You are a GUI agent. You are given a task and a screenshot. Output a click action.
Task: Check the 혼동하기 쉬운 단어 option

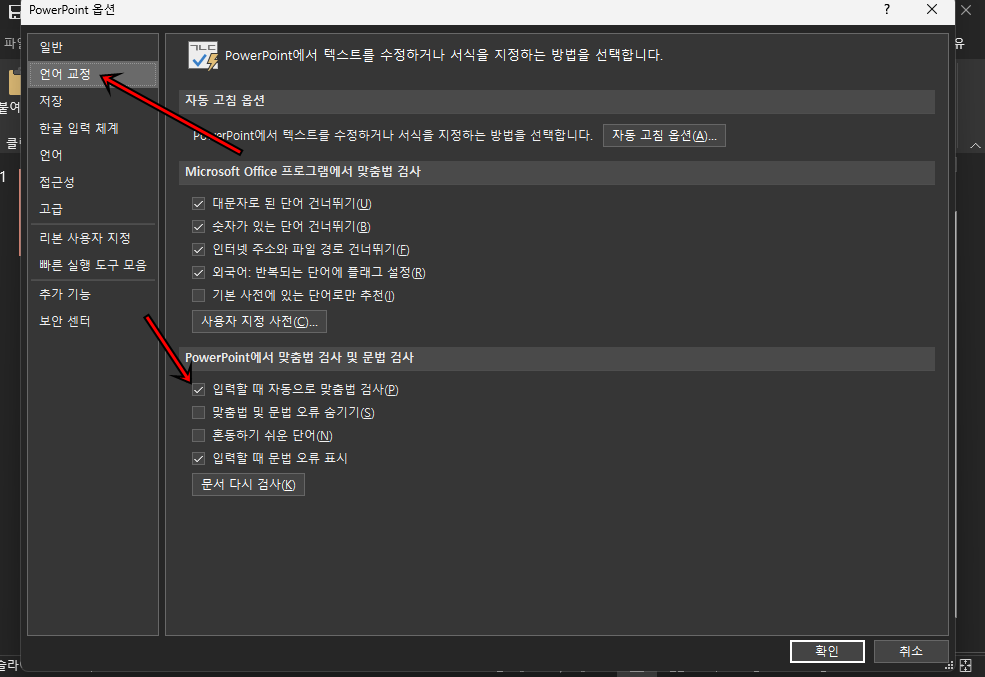coord(199,435)
